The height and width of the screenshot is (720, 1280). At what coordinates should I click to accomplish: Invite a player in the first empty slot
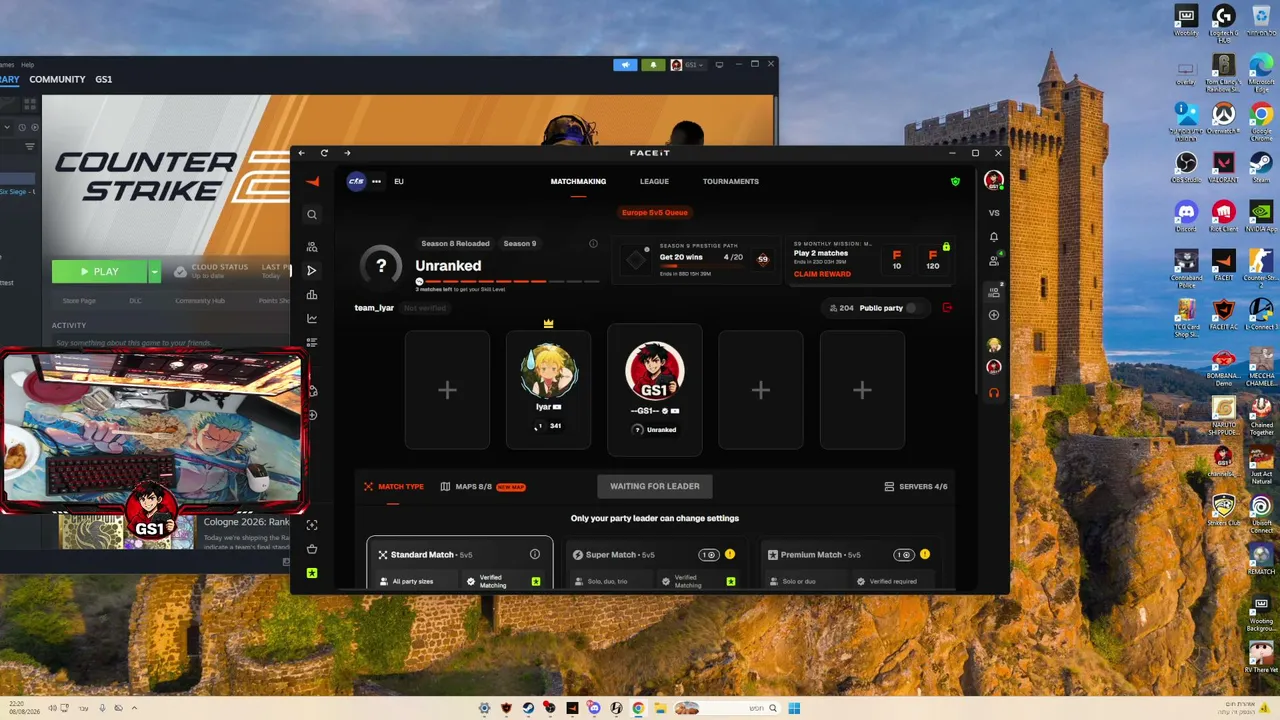click(x=447, y=390)
